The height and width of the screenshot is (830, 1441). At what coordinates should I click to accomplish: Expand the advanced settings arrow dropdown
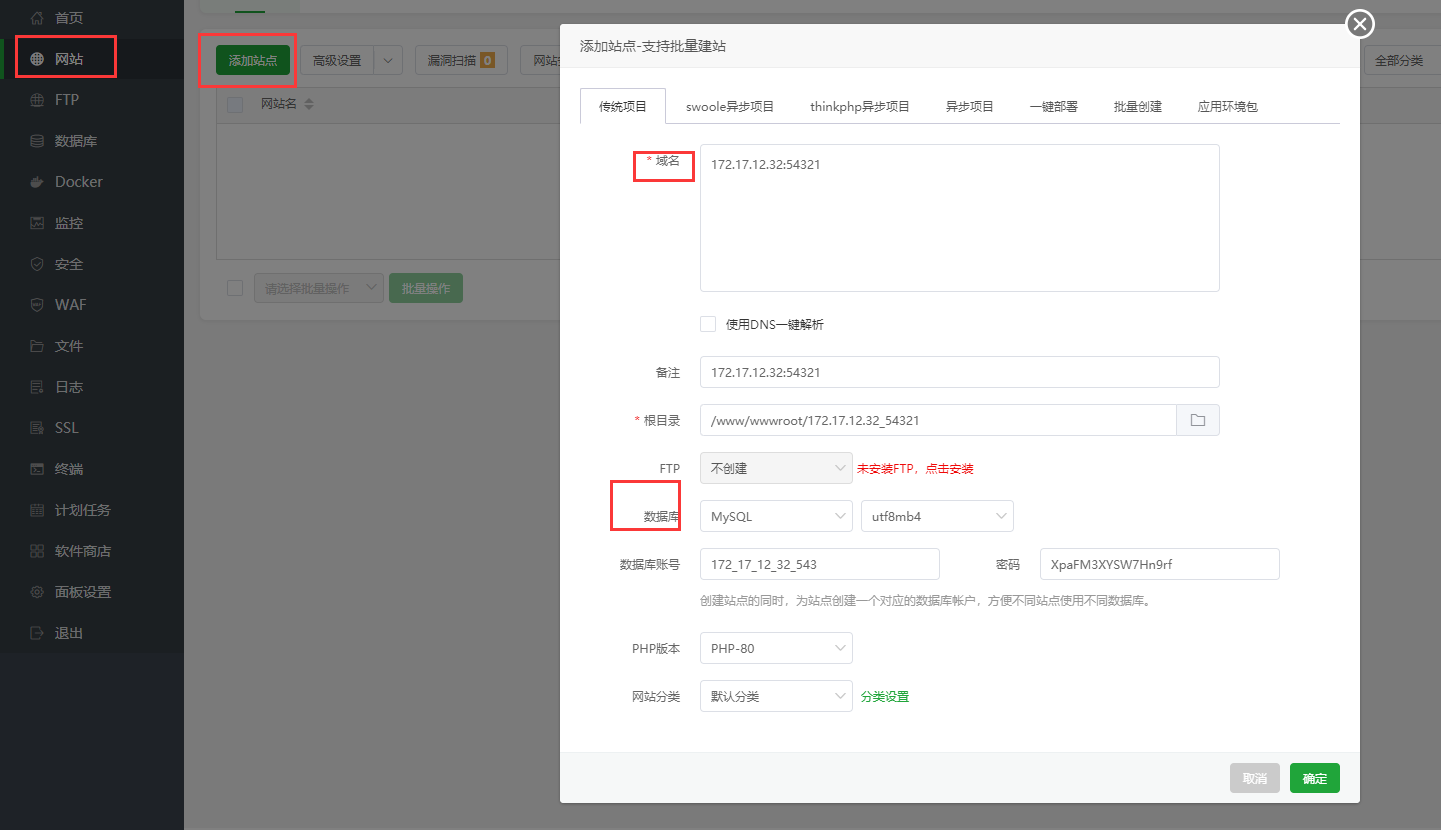click(x=388, y=60)
